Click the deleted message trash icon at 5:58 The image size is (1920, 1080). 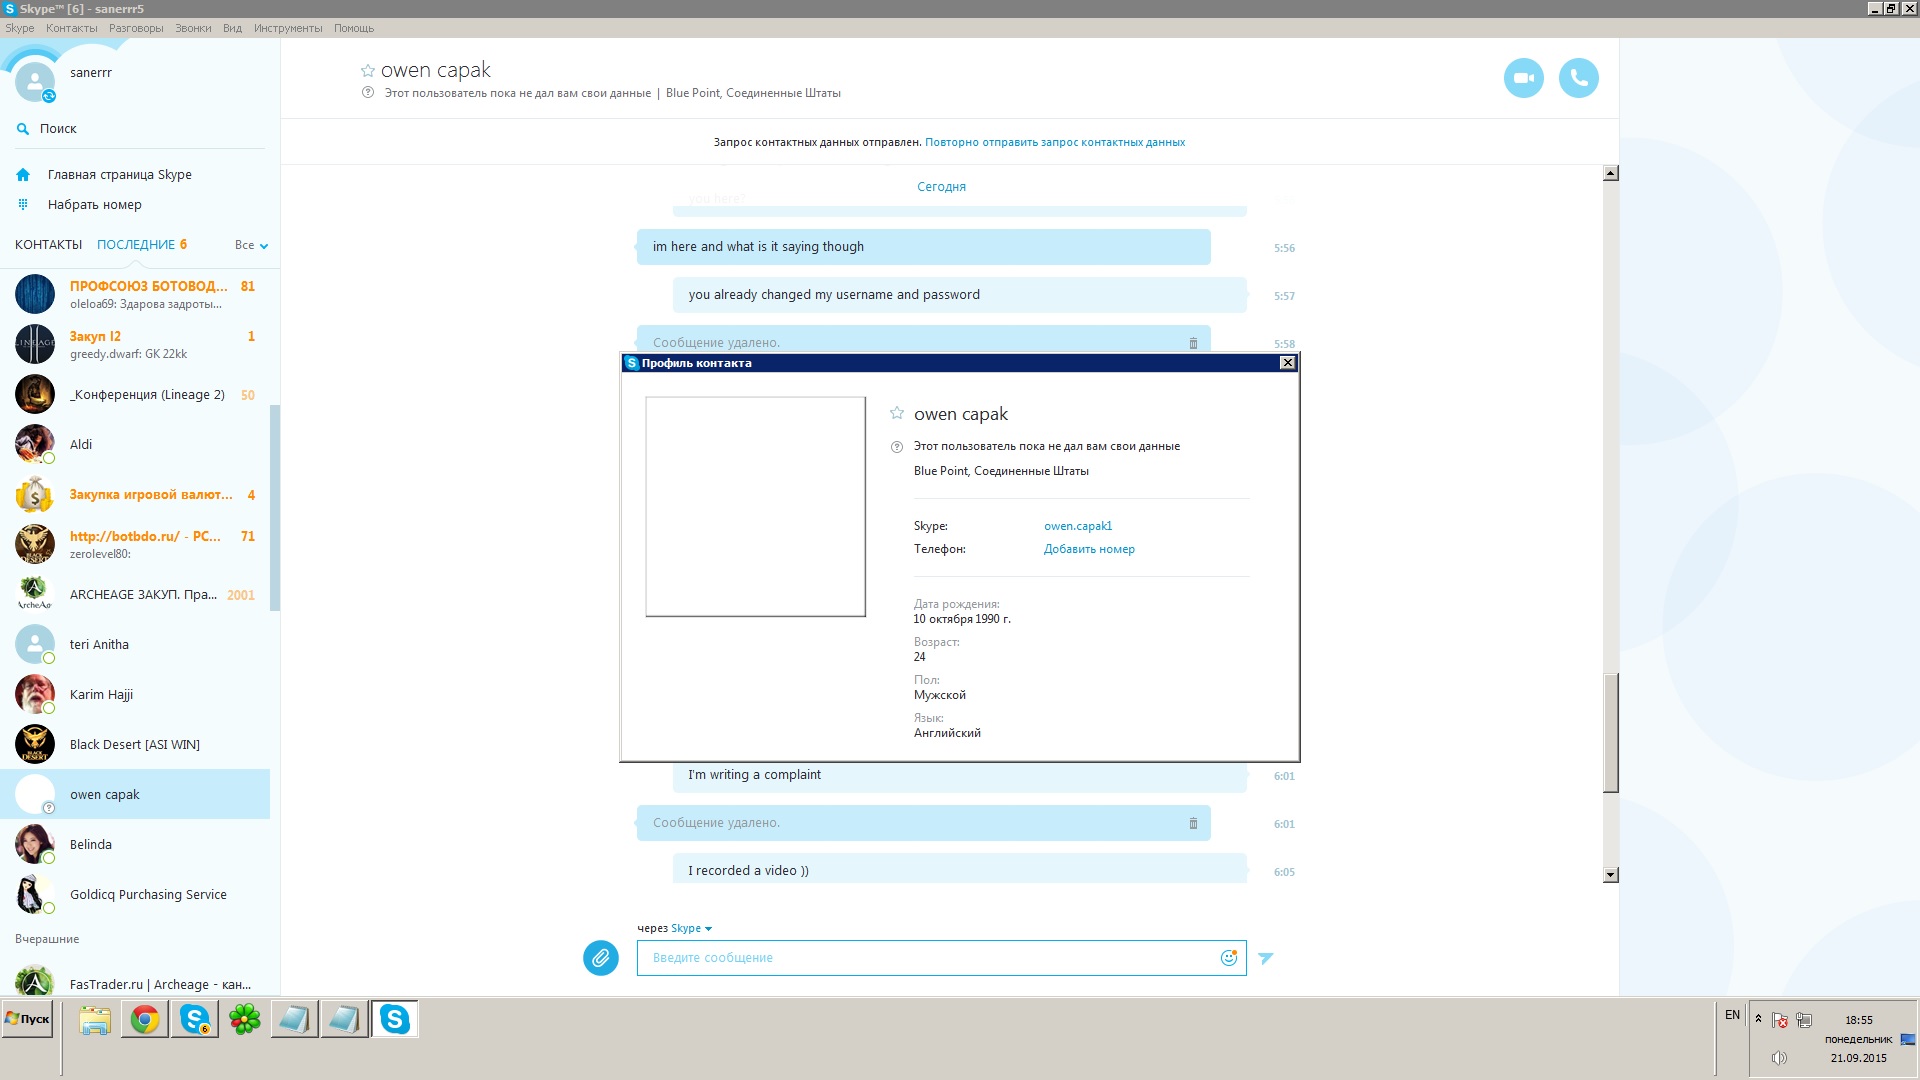pyautogui.click(x=1193, y=343)
